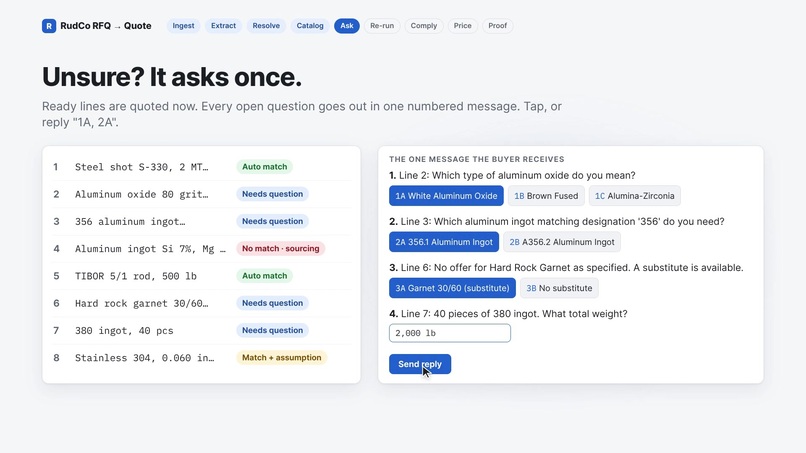Click the total weight input field
Screen dimensions: 806x453
450,333
